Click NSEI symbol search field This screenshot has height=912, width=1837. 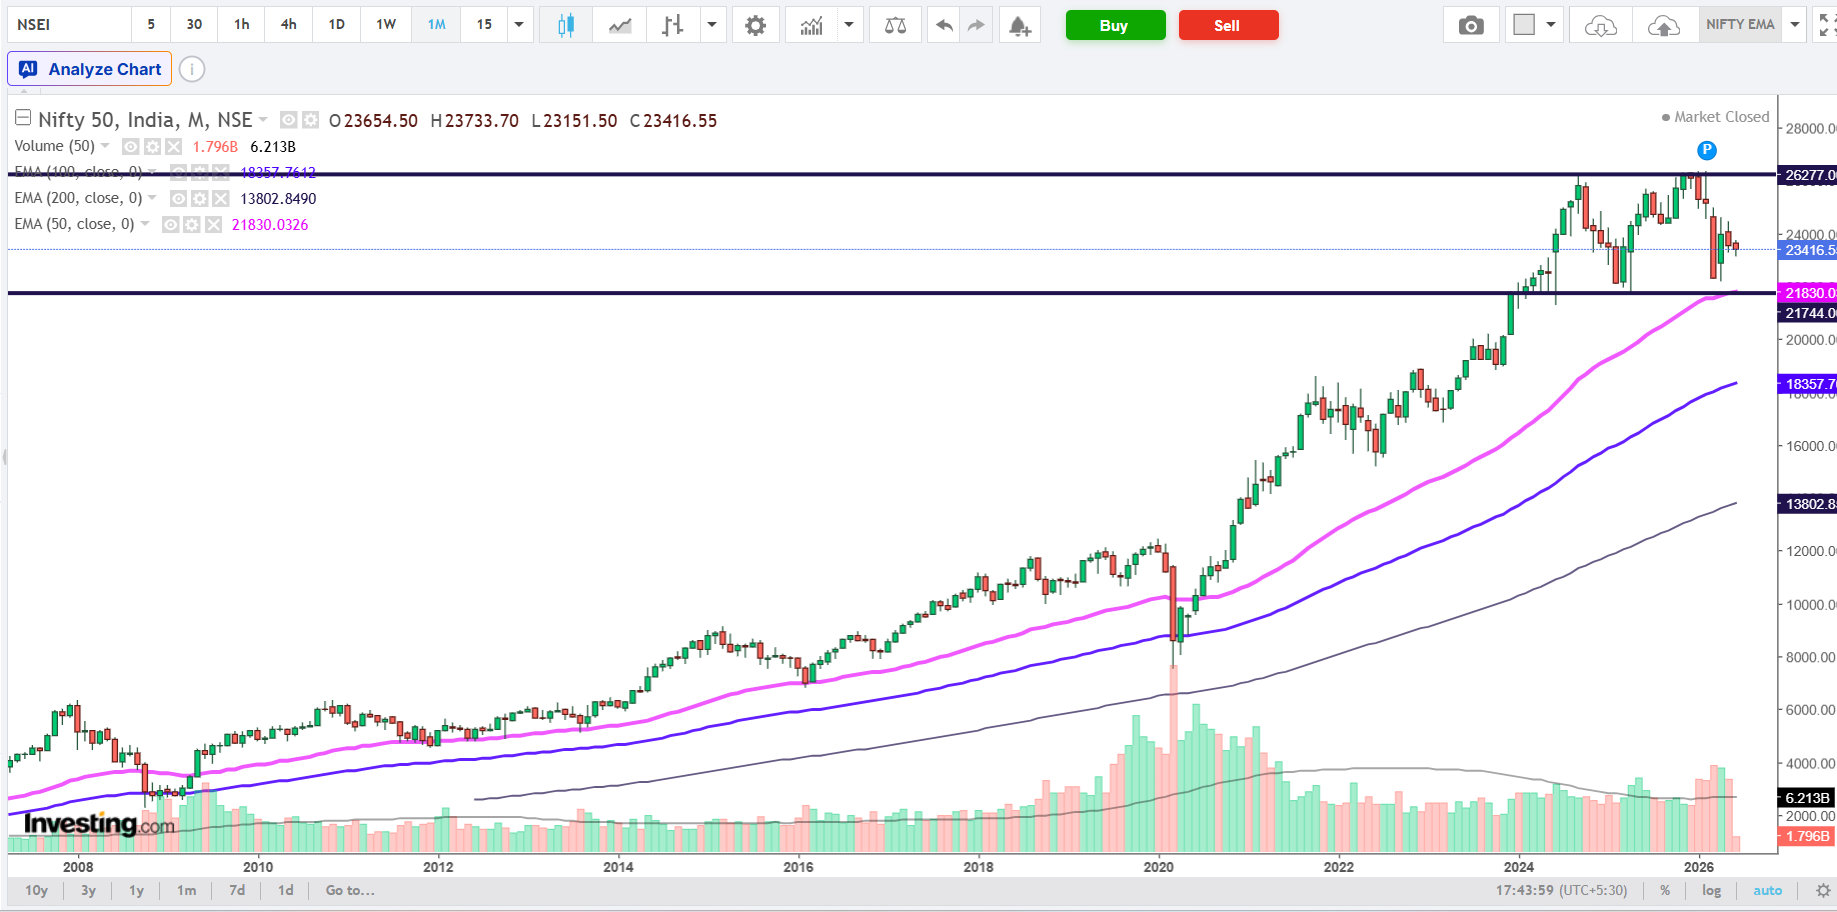(68, 25)
